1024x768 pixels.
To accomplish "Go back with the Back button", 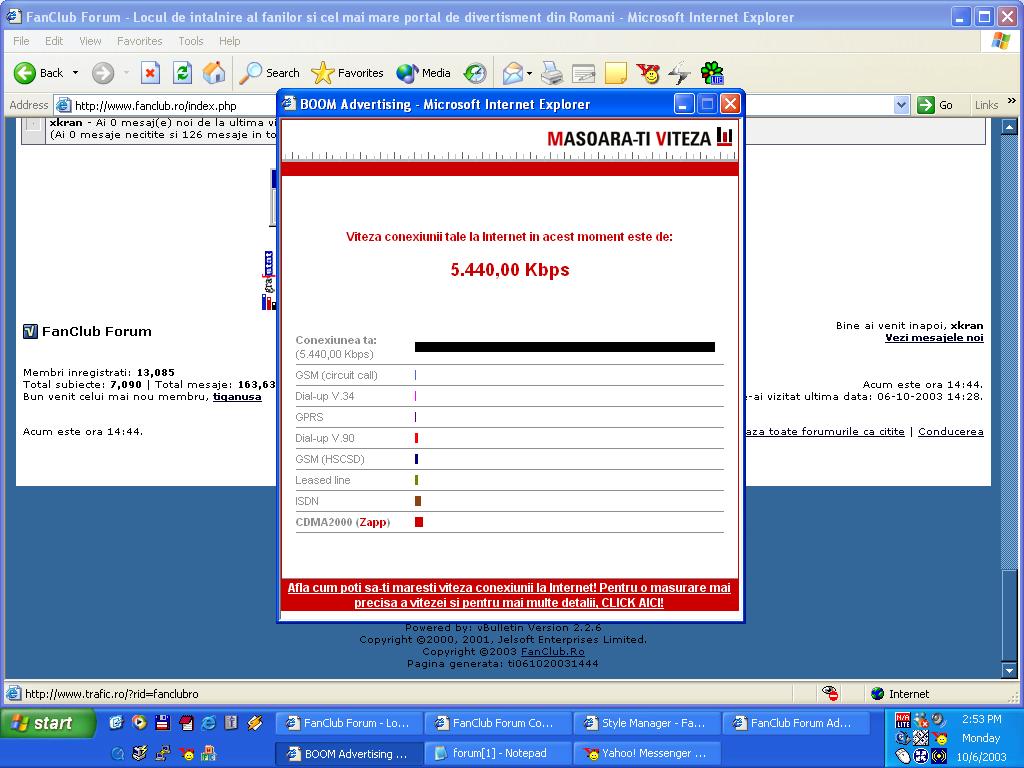I will 39,73.
